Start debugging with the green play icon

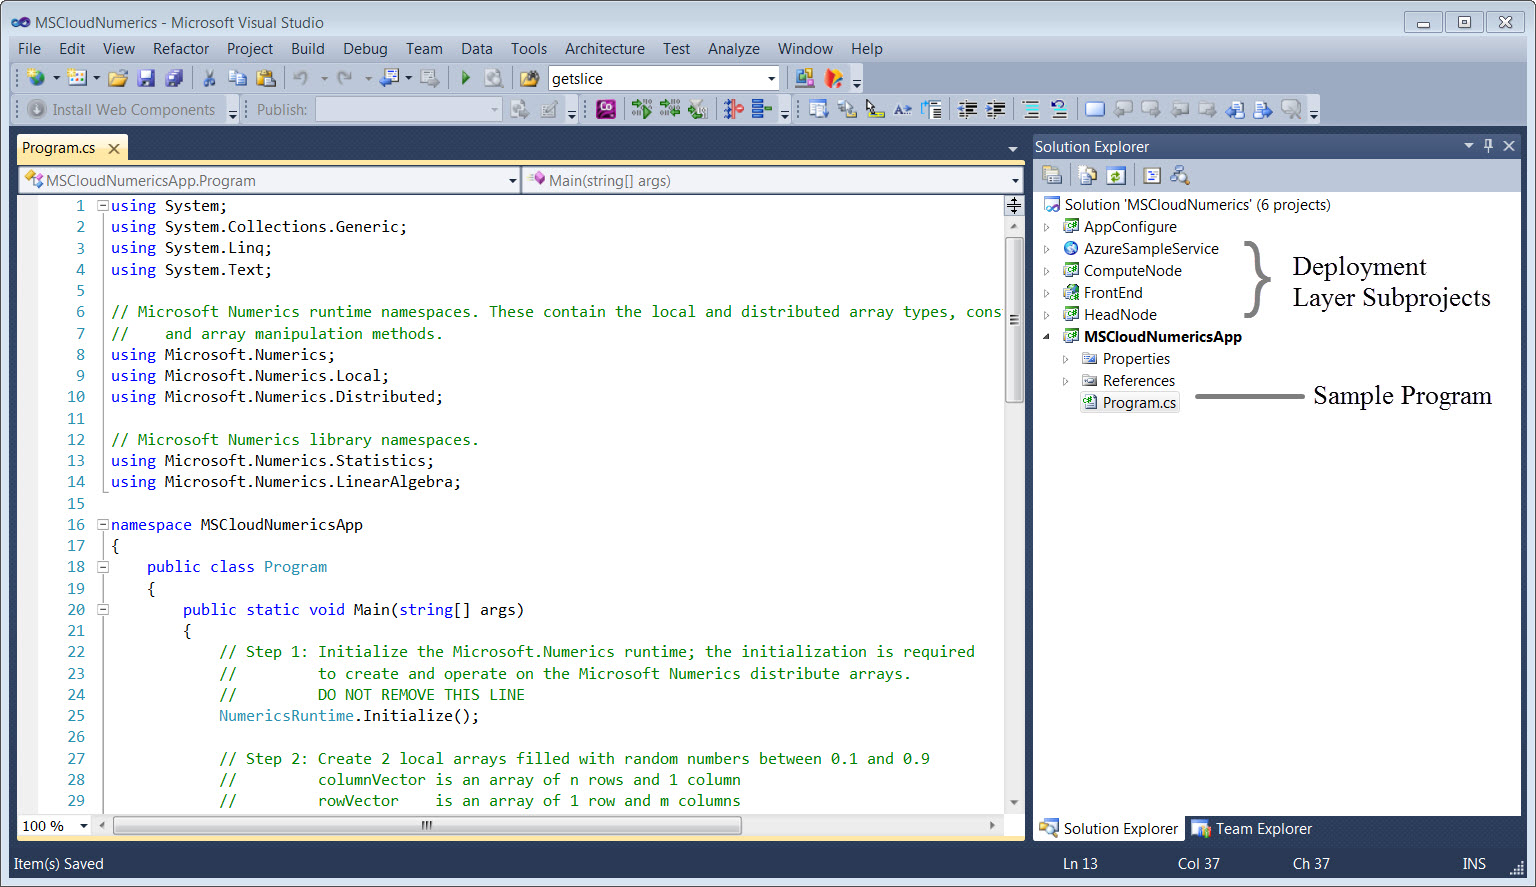[x=465, y=78]
